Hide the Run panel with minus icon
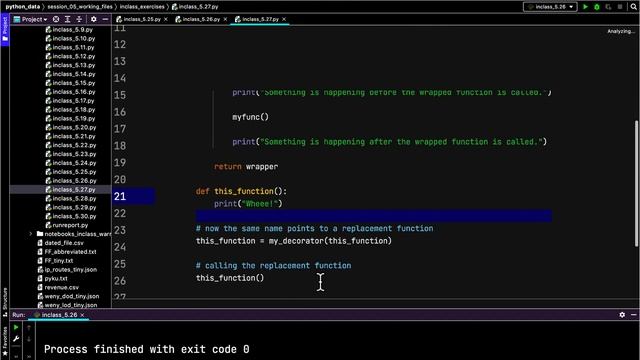Viewport: 640px width, 360px height. pyautogui.click(x=633, y=315)
